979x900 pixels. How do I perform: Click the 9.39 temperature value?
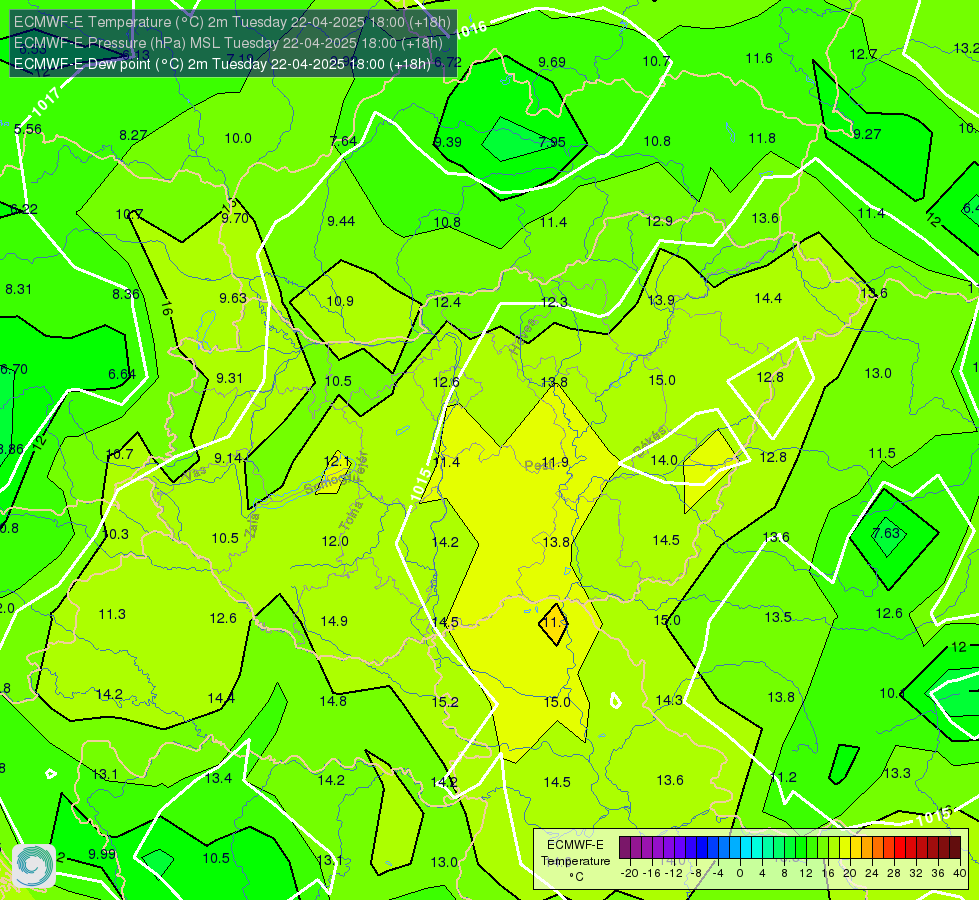click(448, 142)
